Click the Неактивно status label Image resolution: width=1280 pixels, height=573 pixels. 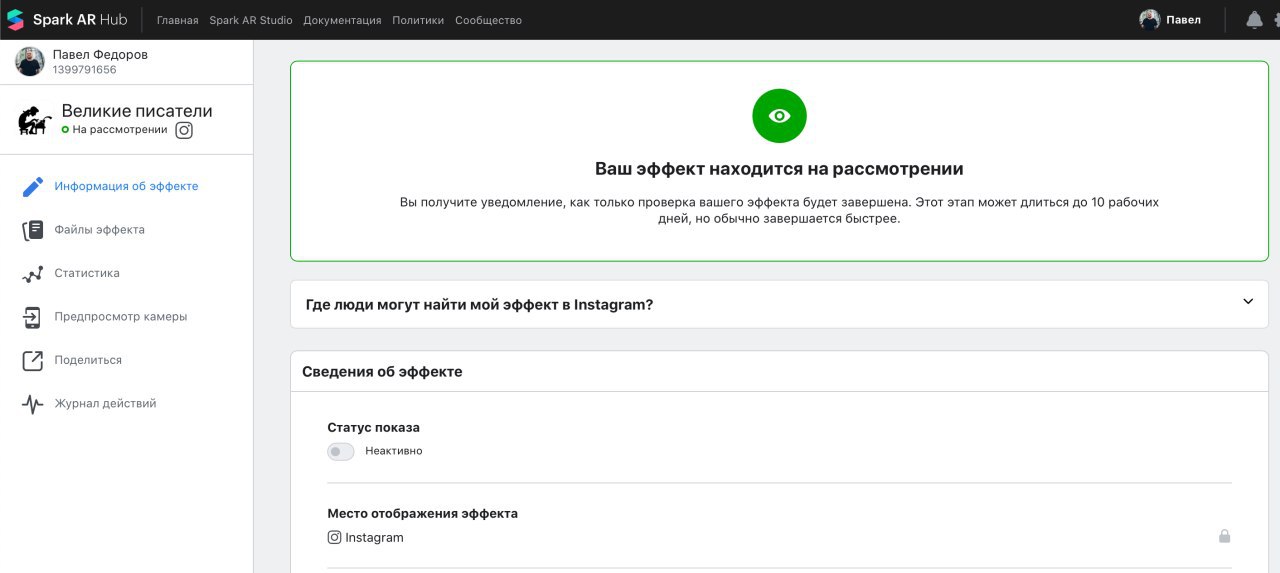394,451
